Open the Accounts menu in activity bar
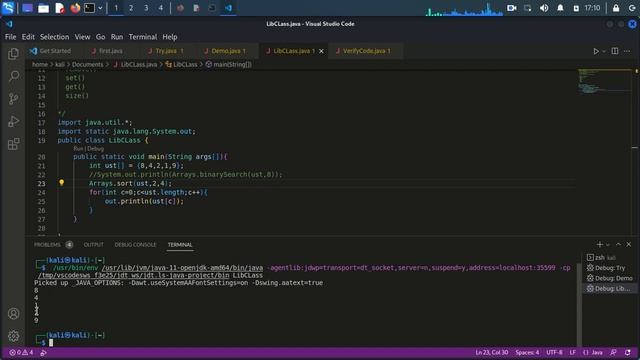This screenshot has height=360, width=640. click(x=13, y=313)
